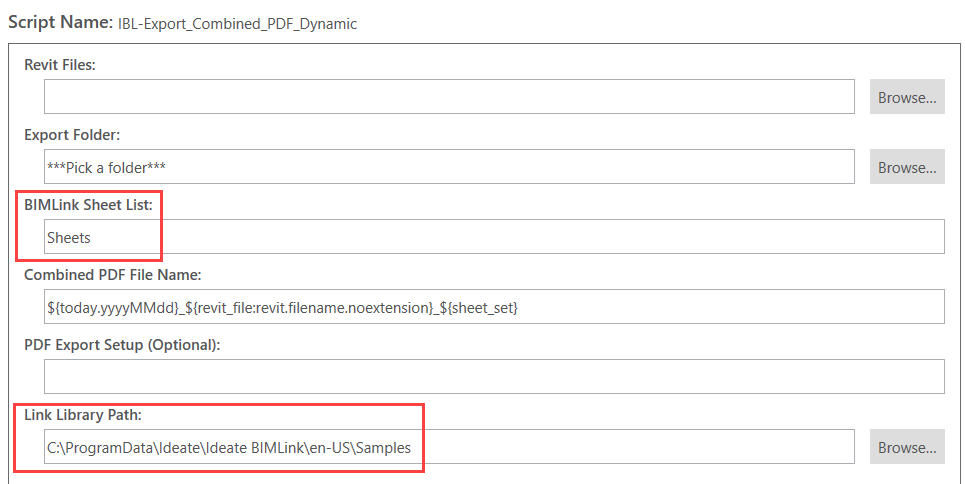
Task: Focus the empty Revit Files input box
Action: point(449,97)
